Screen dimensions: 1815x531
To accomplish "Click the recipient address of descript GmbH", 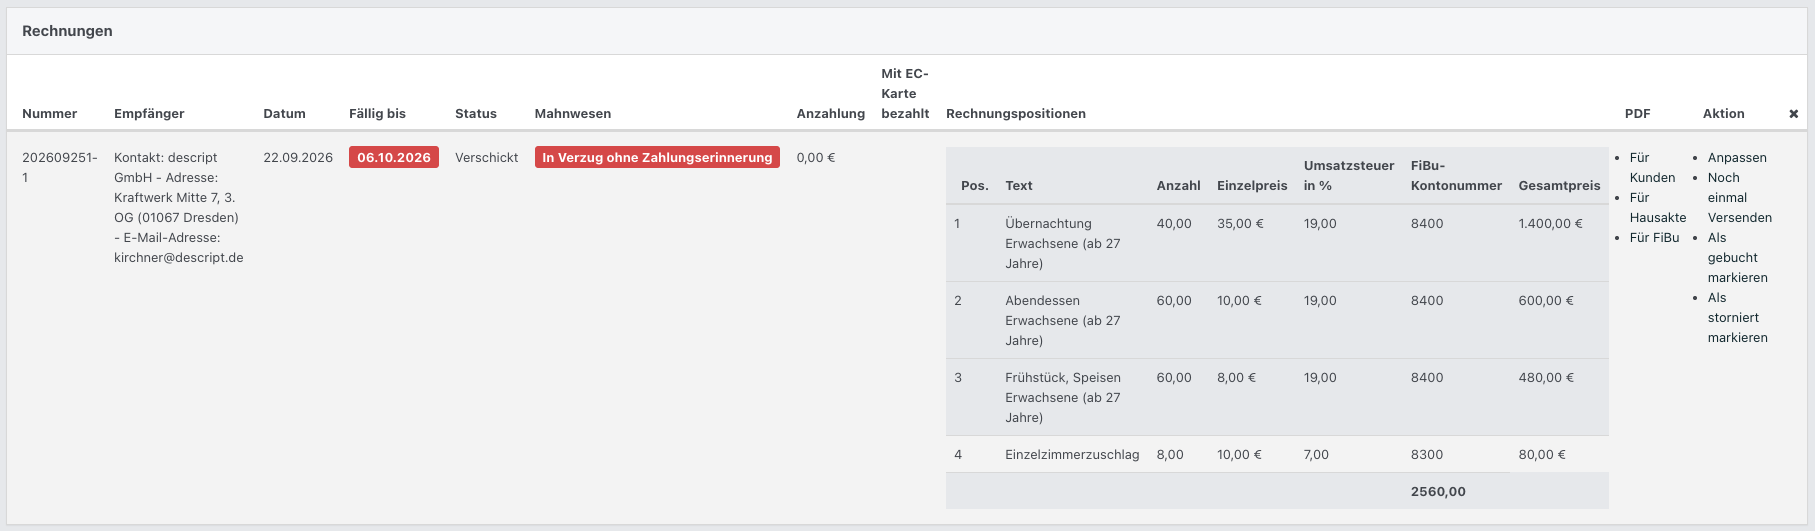I will (x=177, y=208).
